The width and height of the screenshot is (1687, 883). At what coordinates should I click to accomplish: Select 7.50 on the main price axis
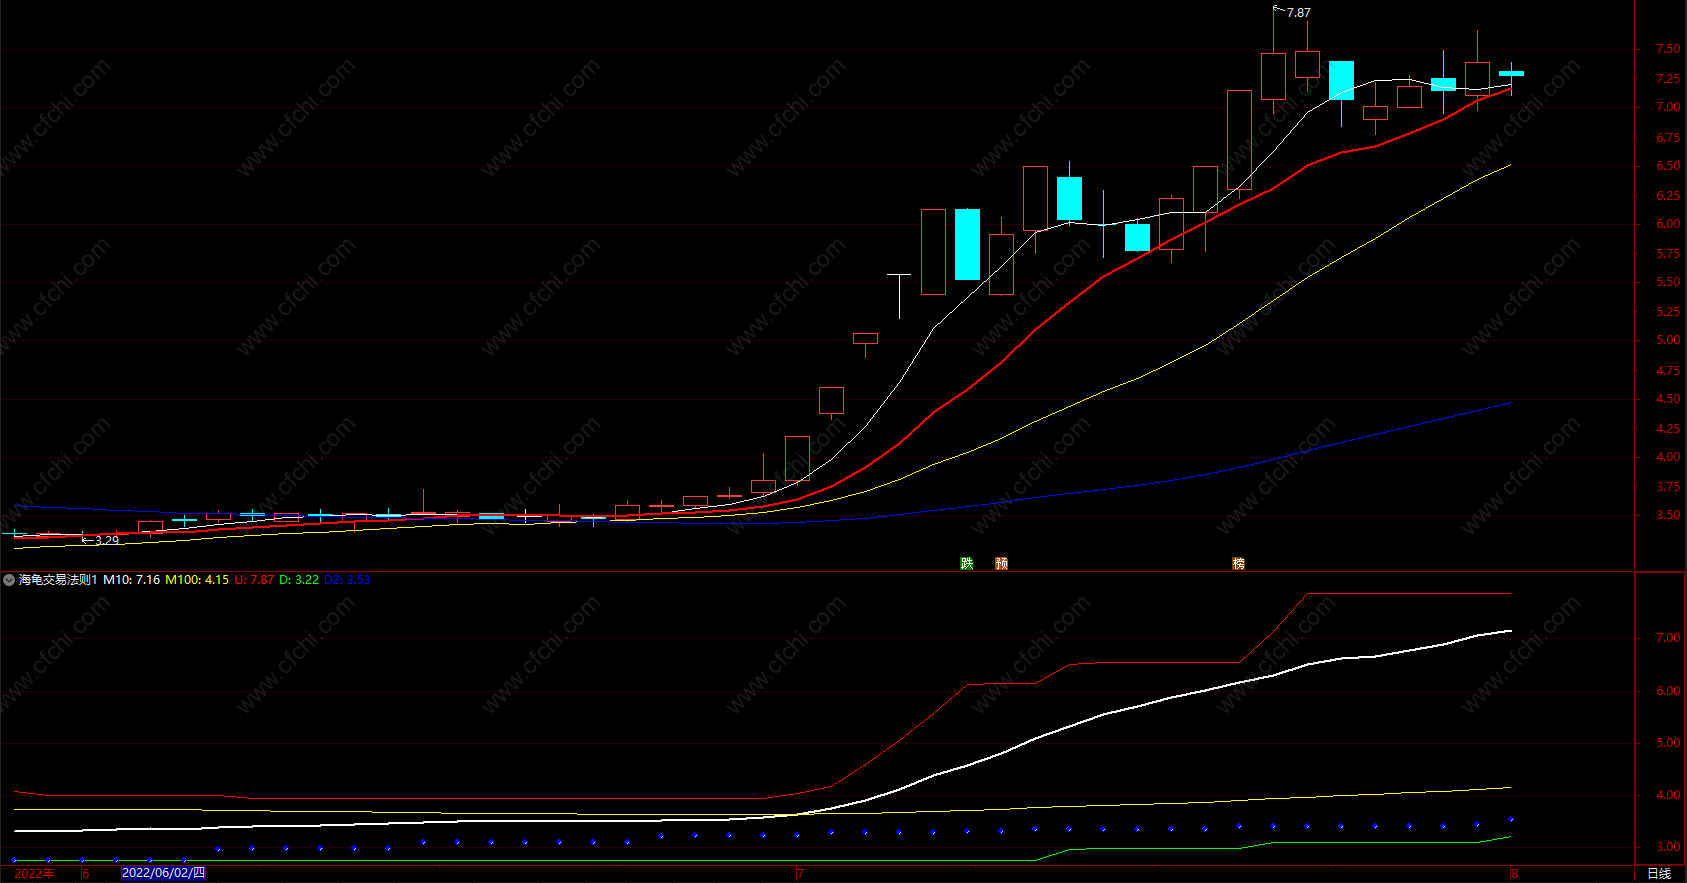tap(1667, 49)
